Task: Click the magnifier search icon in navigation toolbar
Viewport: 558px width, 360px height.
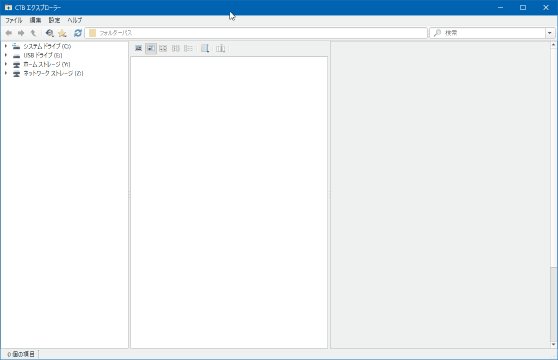Action: tap(50, 33)
